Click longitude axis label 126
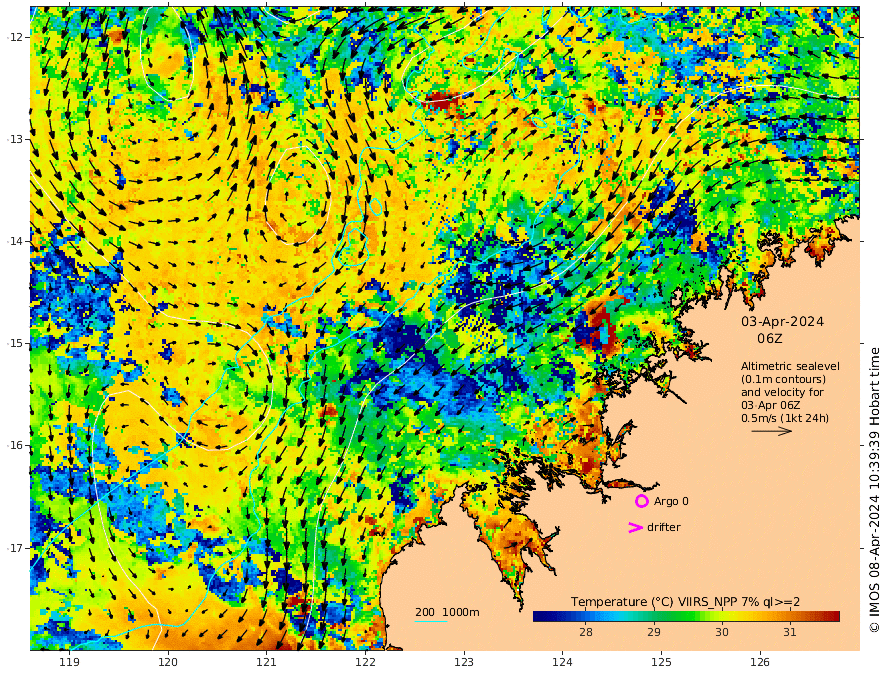This screenshot has height=680, width=880. tap(760, 662)
